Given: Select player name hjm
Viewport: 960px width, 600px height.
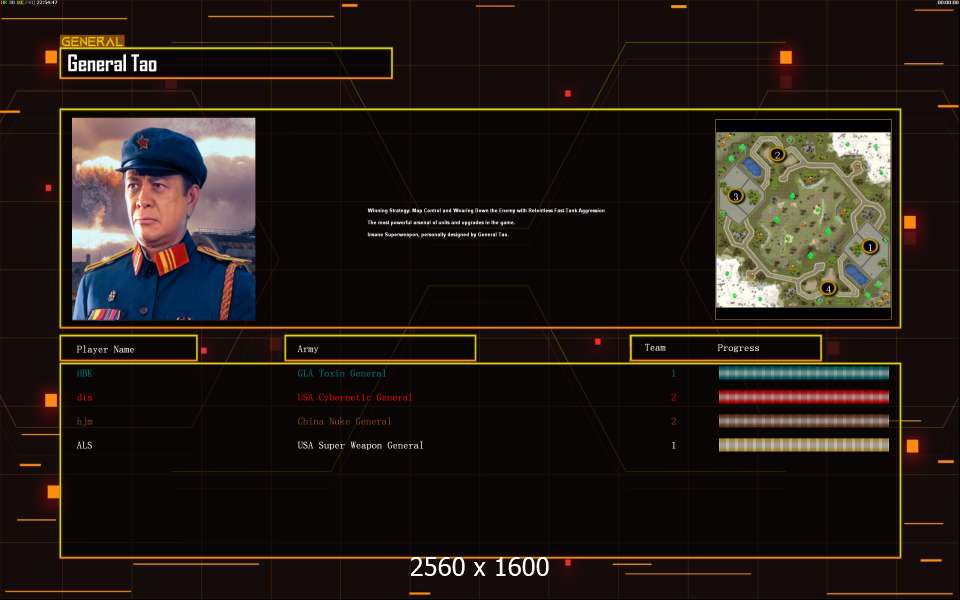Looking at the screenshot, I should click(x=84, y=421).
